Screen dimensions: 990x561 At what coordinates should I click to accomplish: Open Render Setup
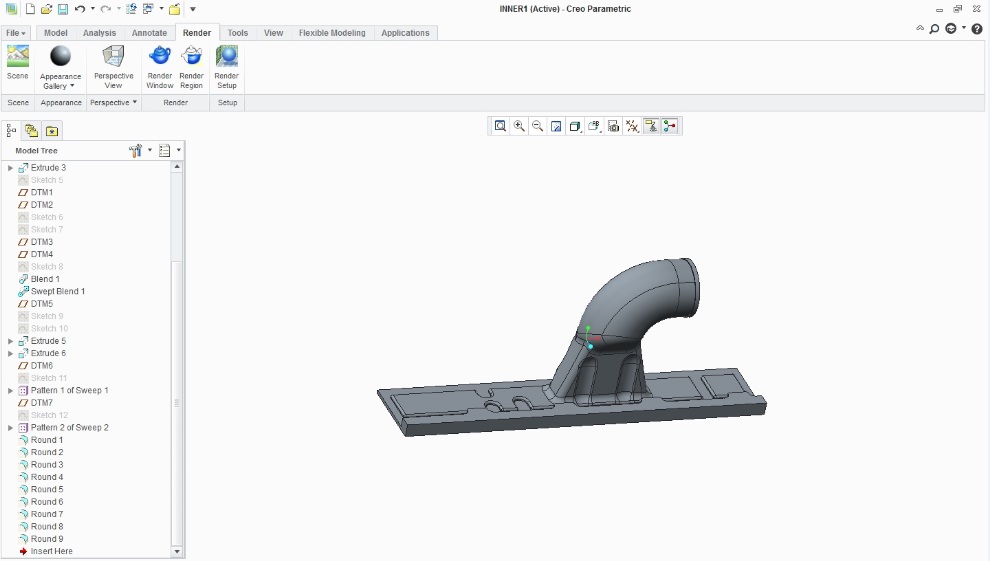click(x=227, y=67)
